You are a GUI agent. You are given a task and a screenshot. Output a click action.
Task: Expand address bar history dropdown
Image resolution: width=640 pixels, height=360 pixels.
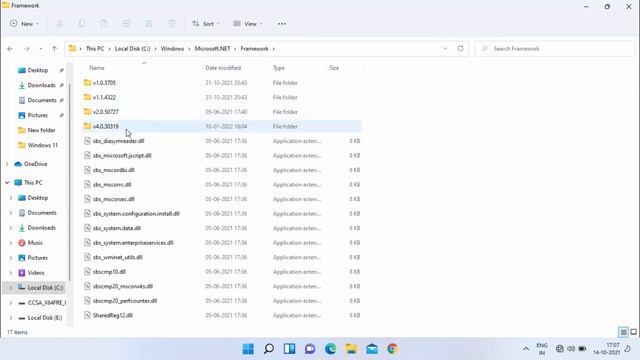coord(445,49)
